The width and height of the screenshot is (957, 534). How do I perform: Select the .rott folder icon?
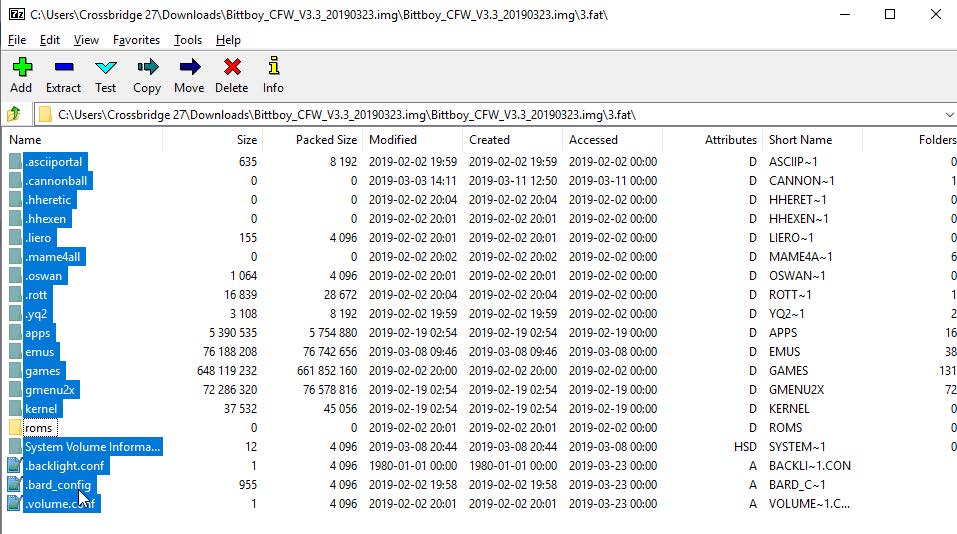coord(15,294)
